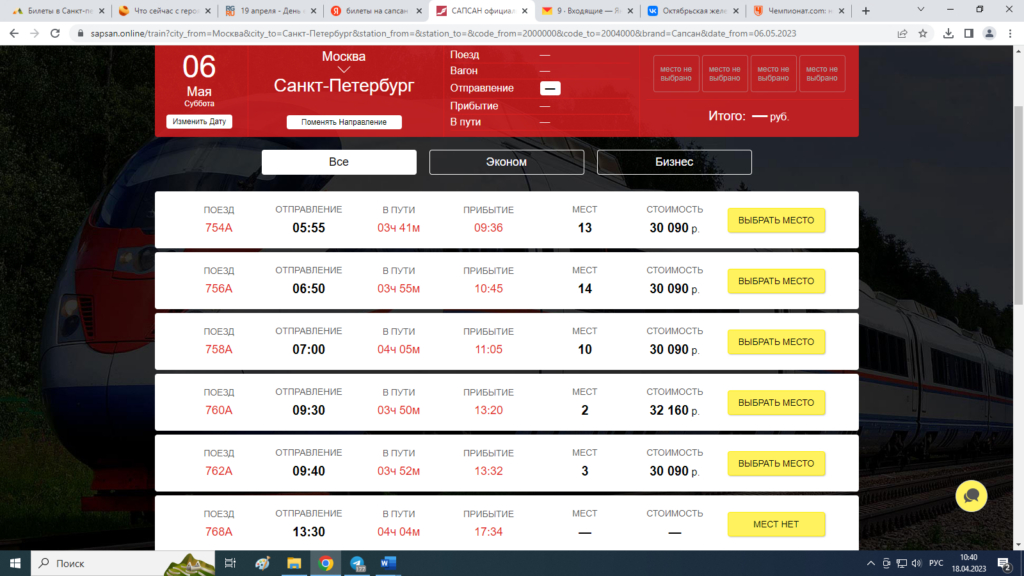Switch input language РУС indicator
Viewport: 1024px width, 576px height.
(936, 563)
